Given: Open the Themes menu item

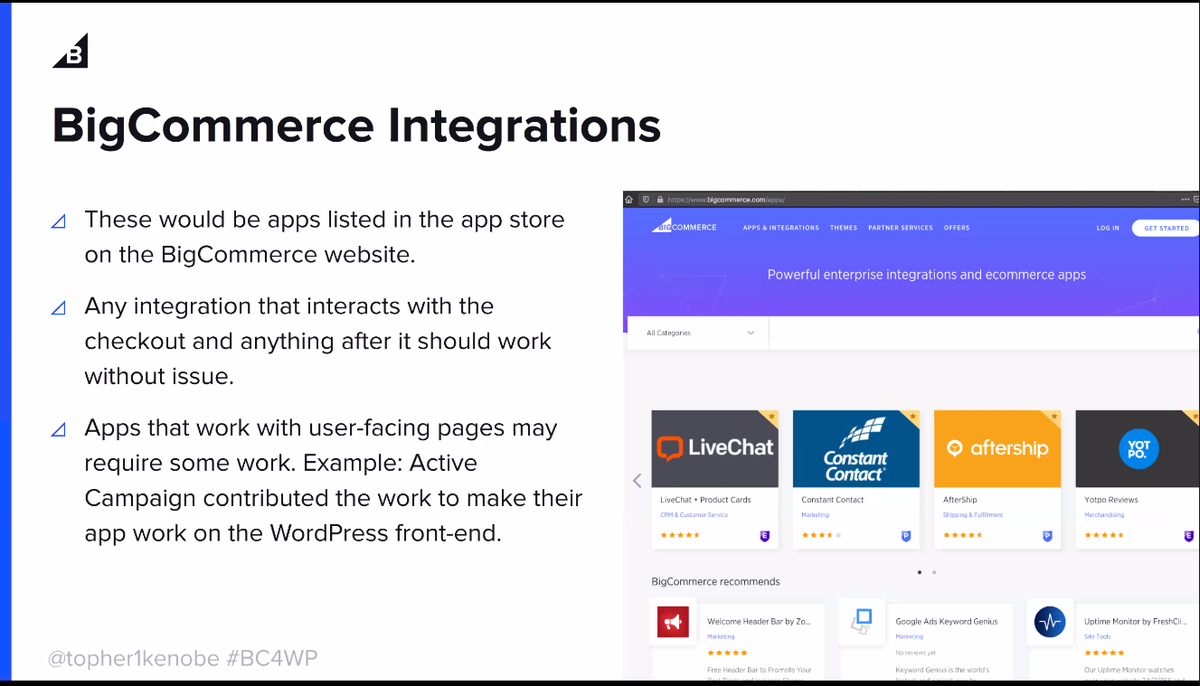Looking at the screenshot, I should (x=843, y=228).
